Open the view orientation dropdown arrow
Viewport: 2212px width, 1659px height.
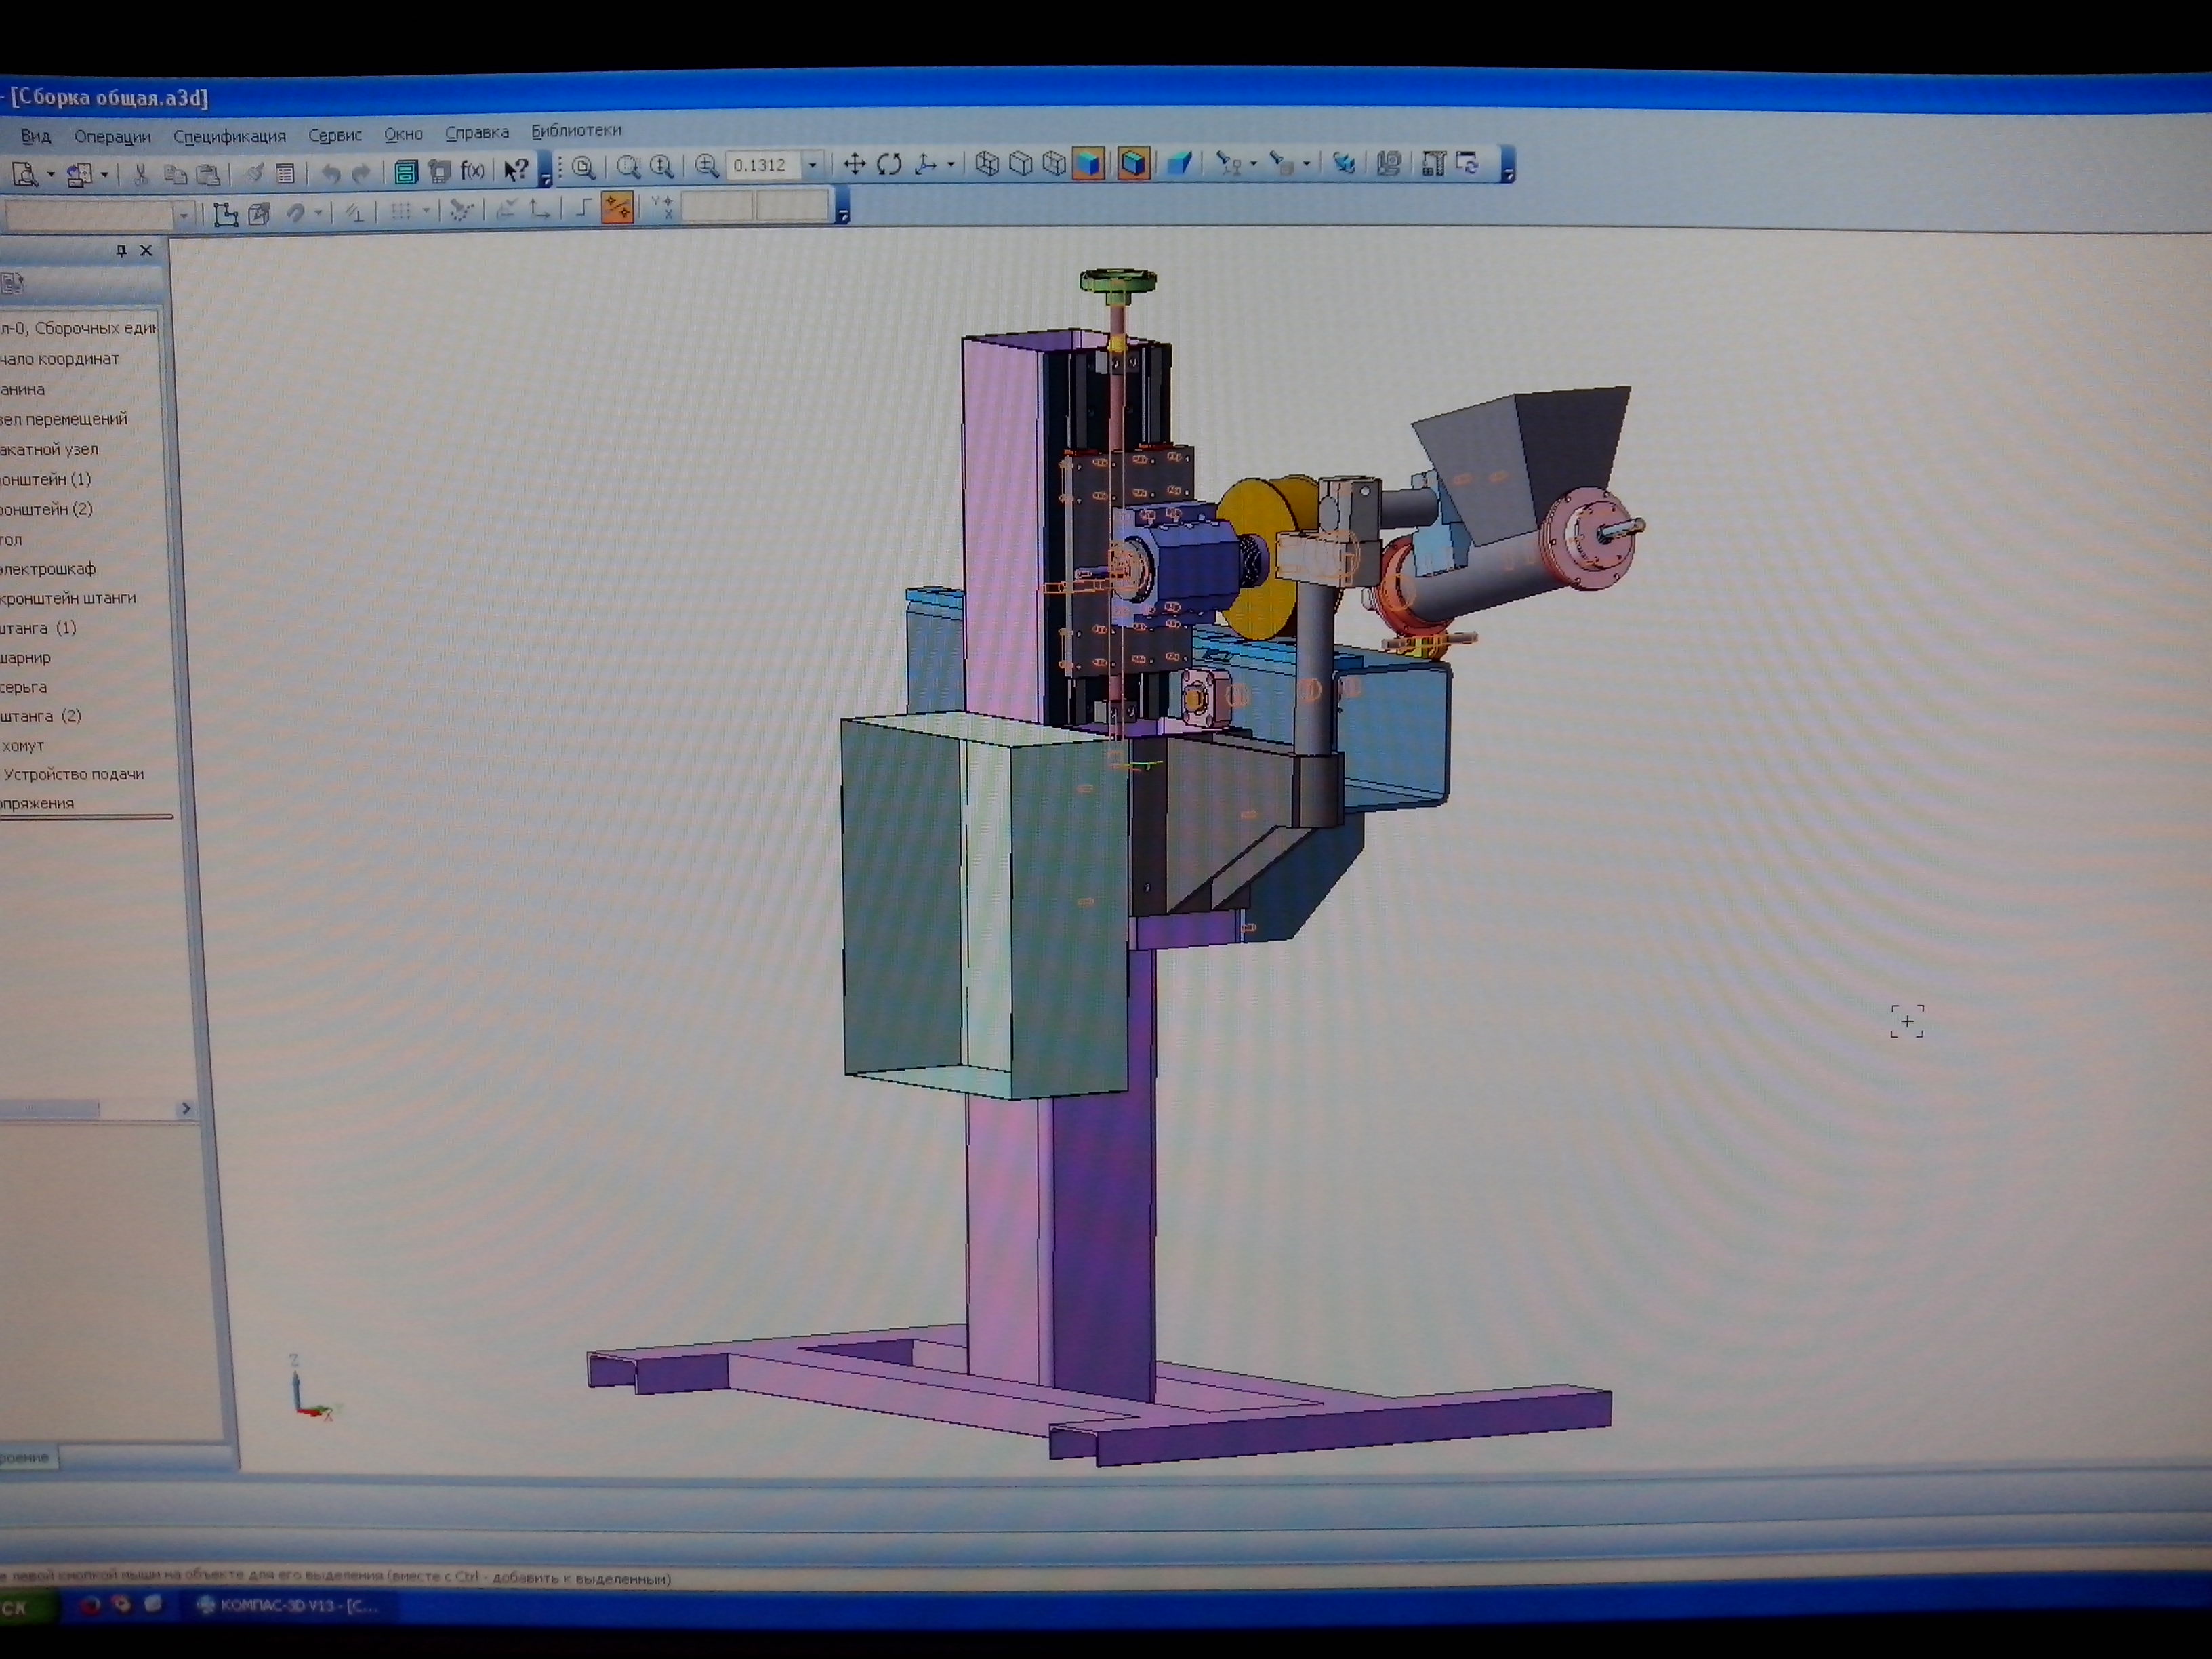pyautogui.click(x=950, y=165)
